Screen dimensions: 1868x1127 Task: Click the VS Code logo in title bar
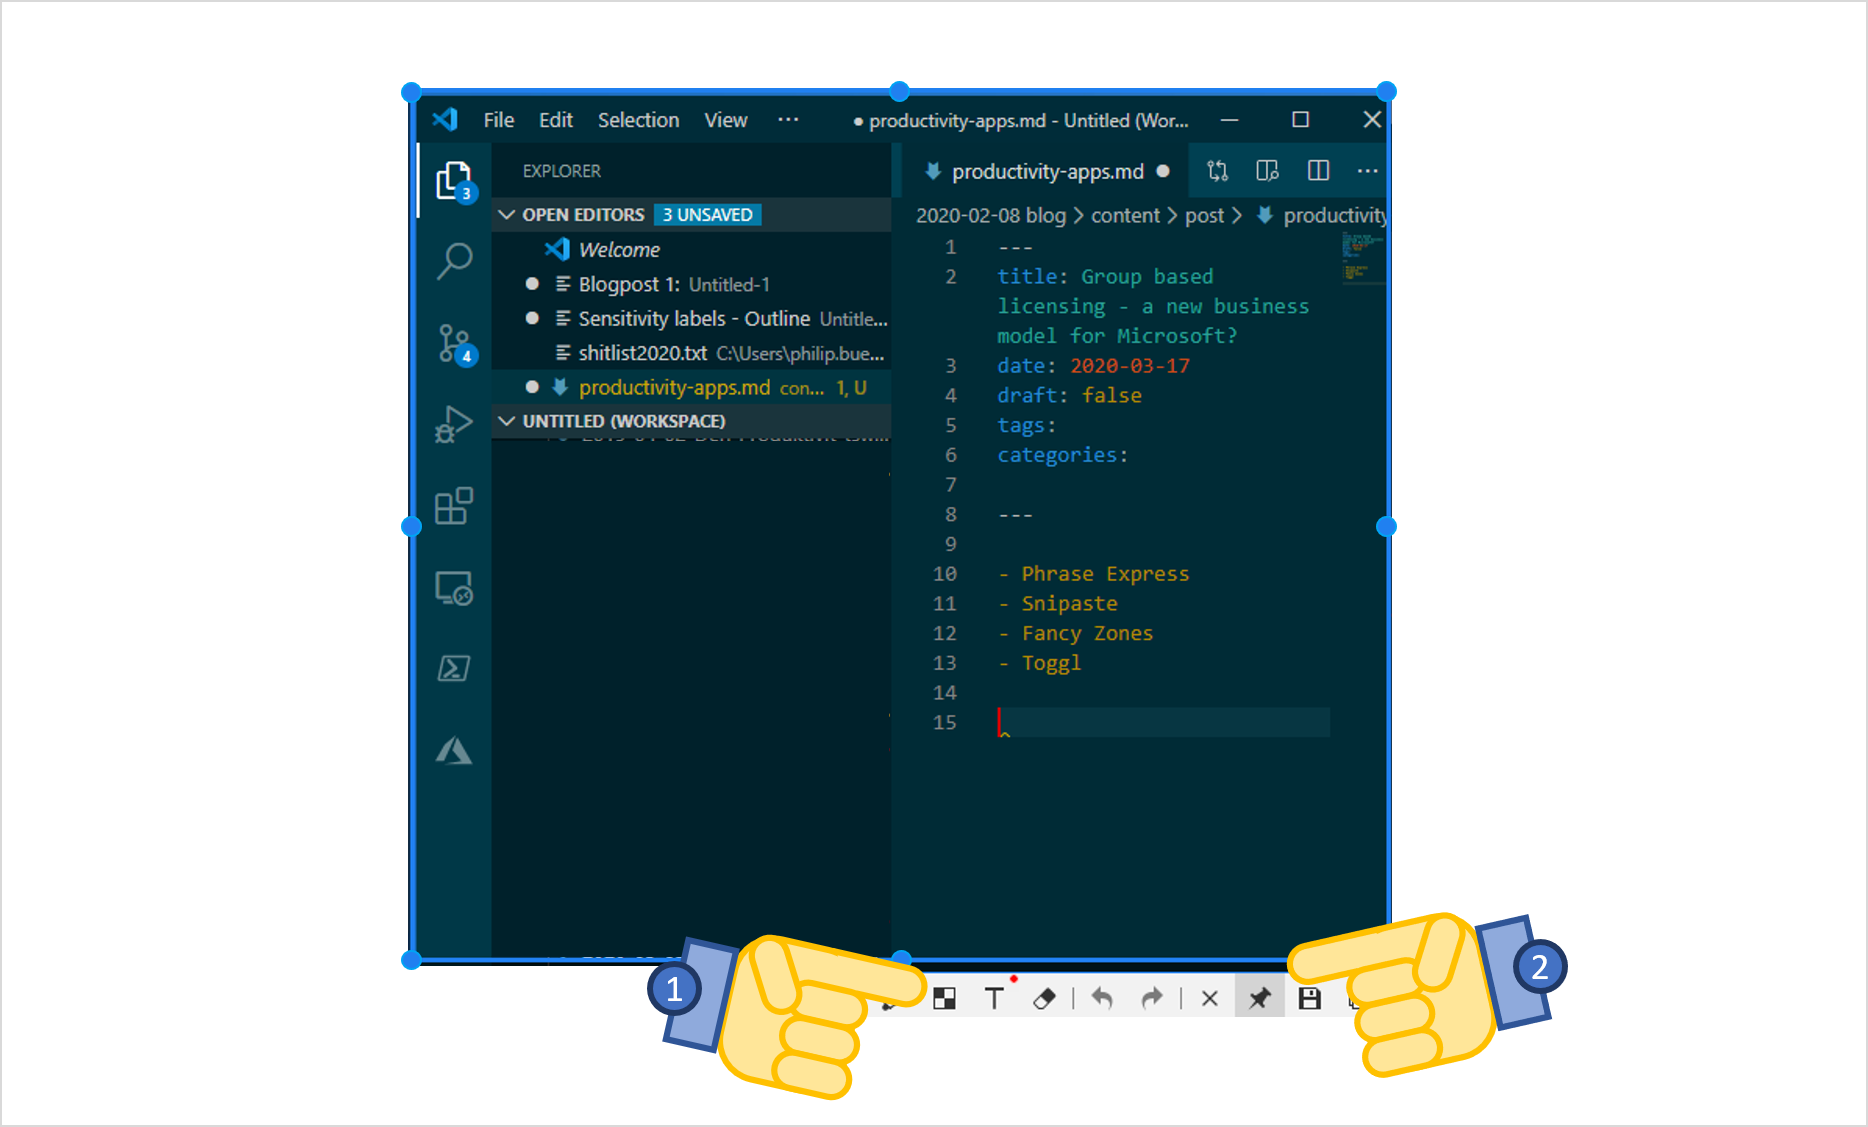[x=445, y=120]
